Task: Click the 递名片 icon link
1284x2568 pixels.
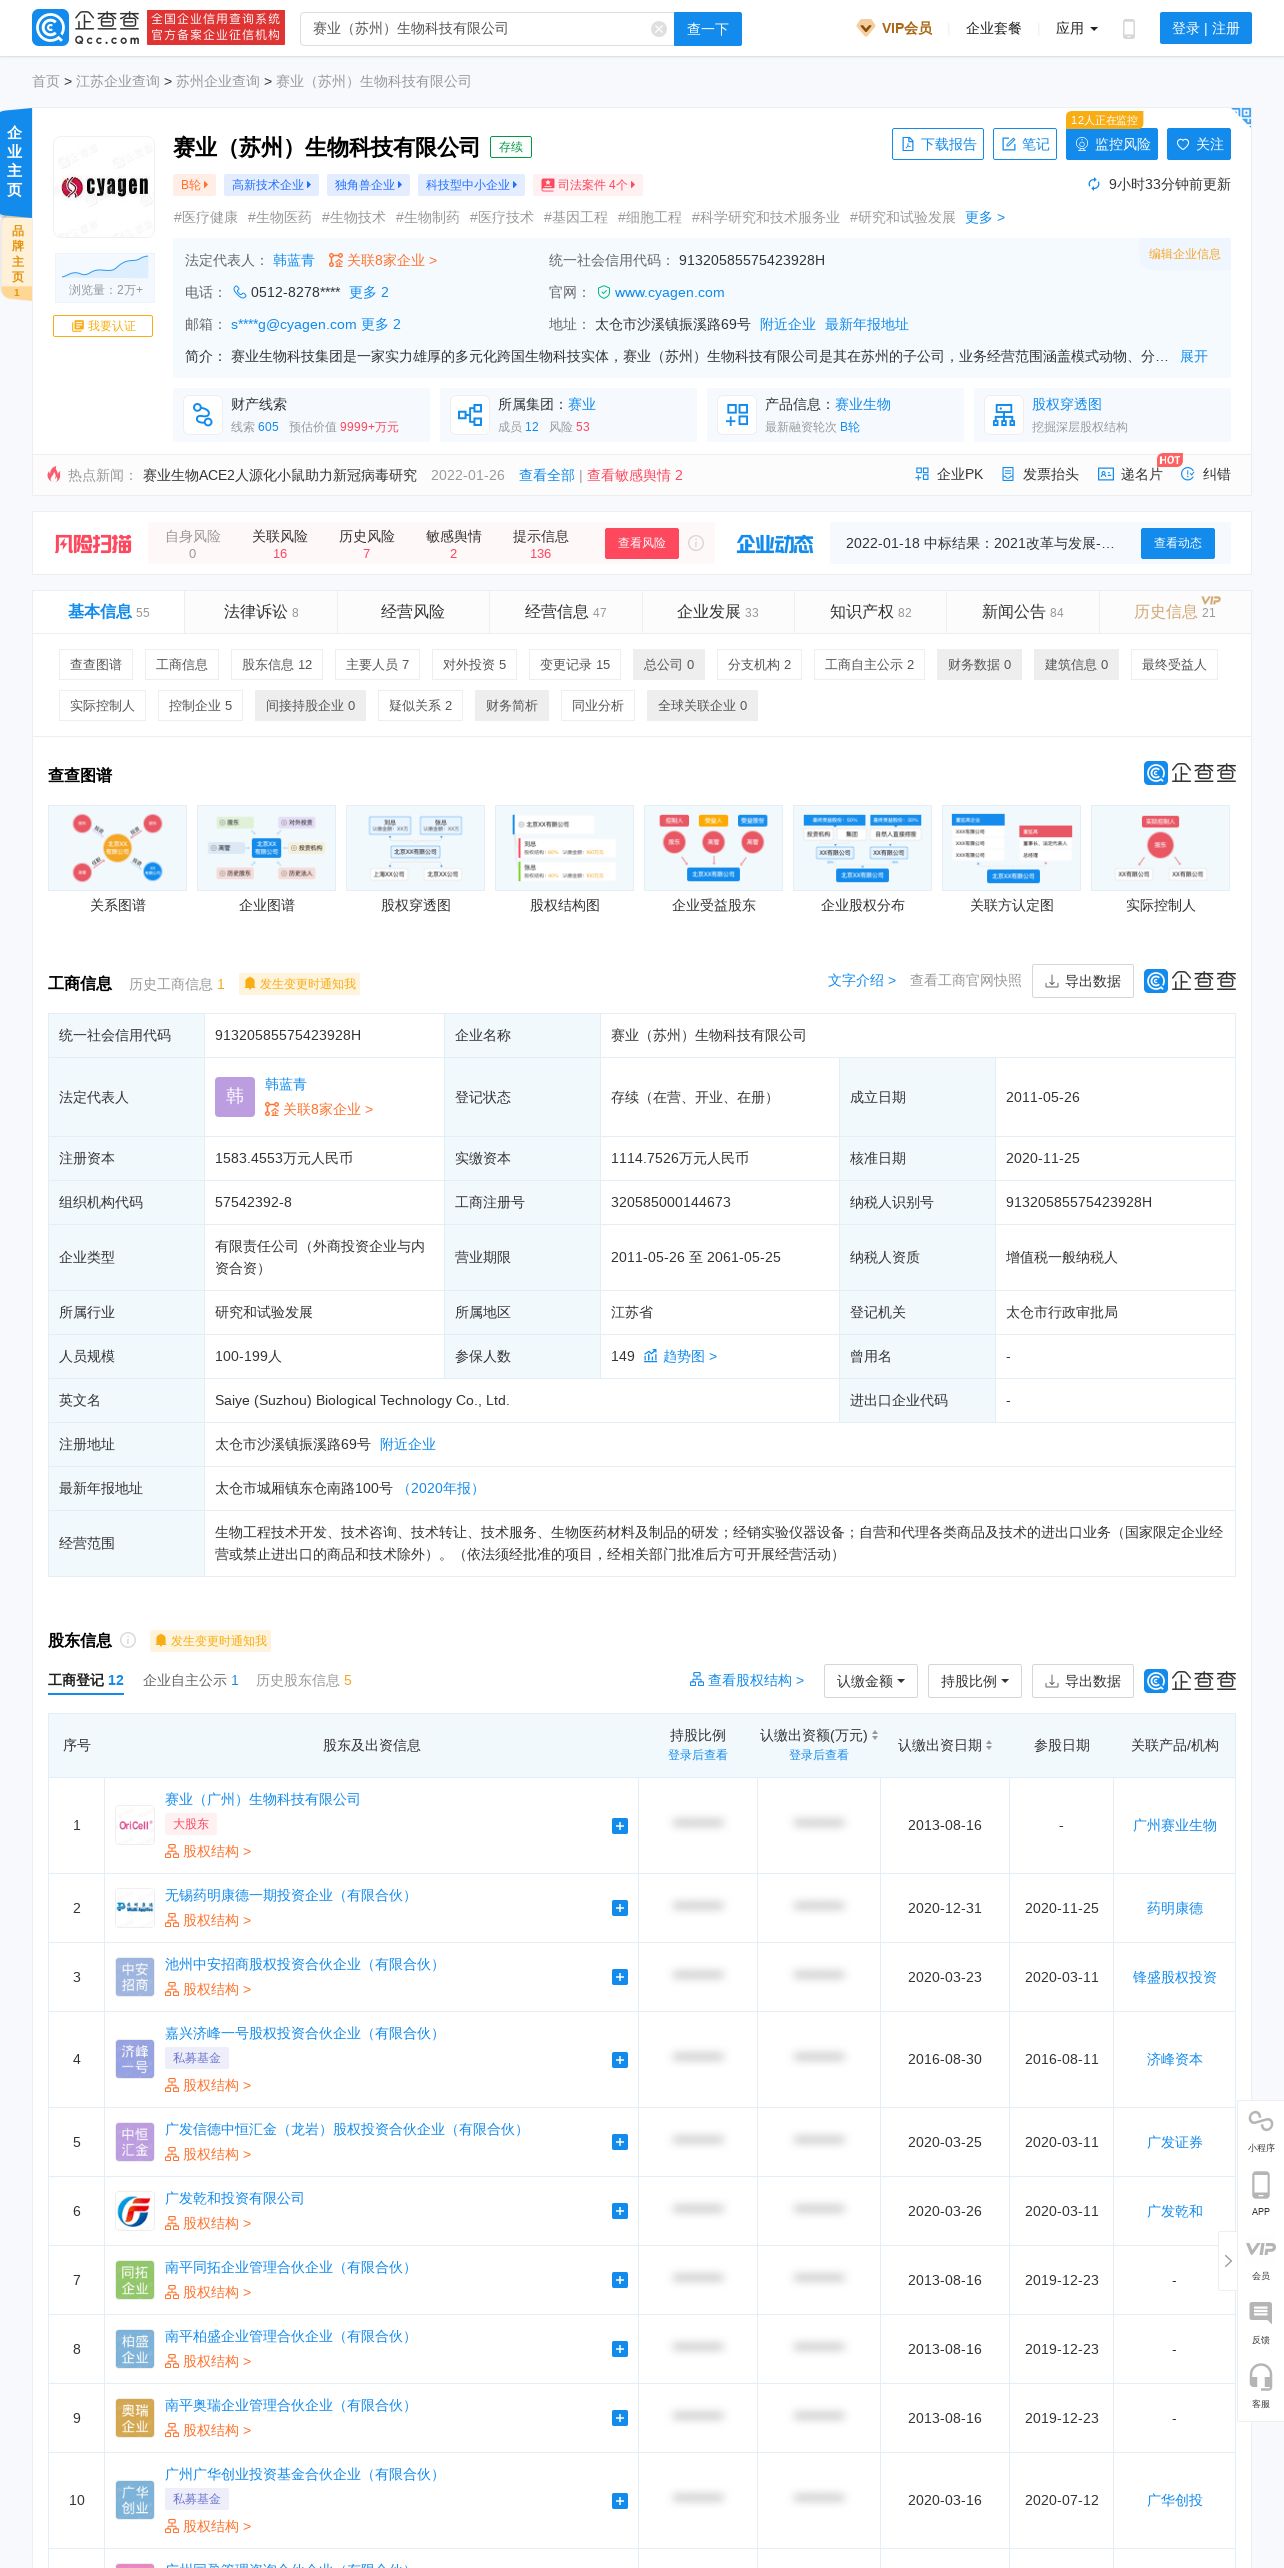Action: [1130, 474]
